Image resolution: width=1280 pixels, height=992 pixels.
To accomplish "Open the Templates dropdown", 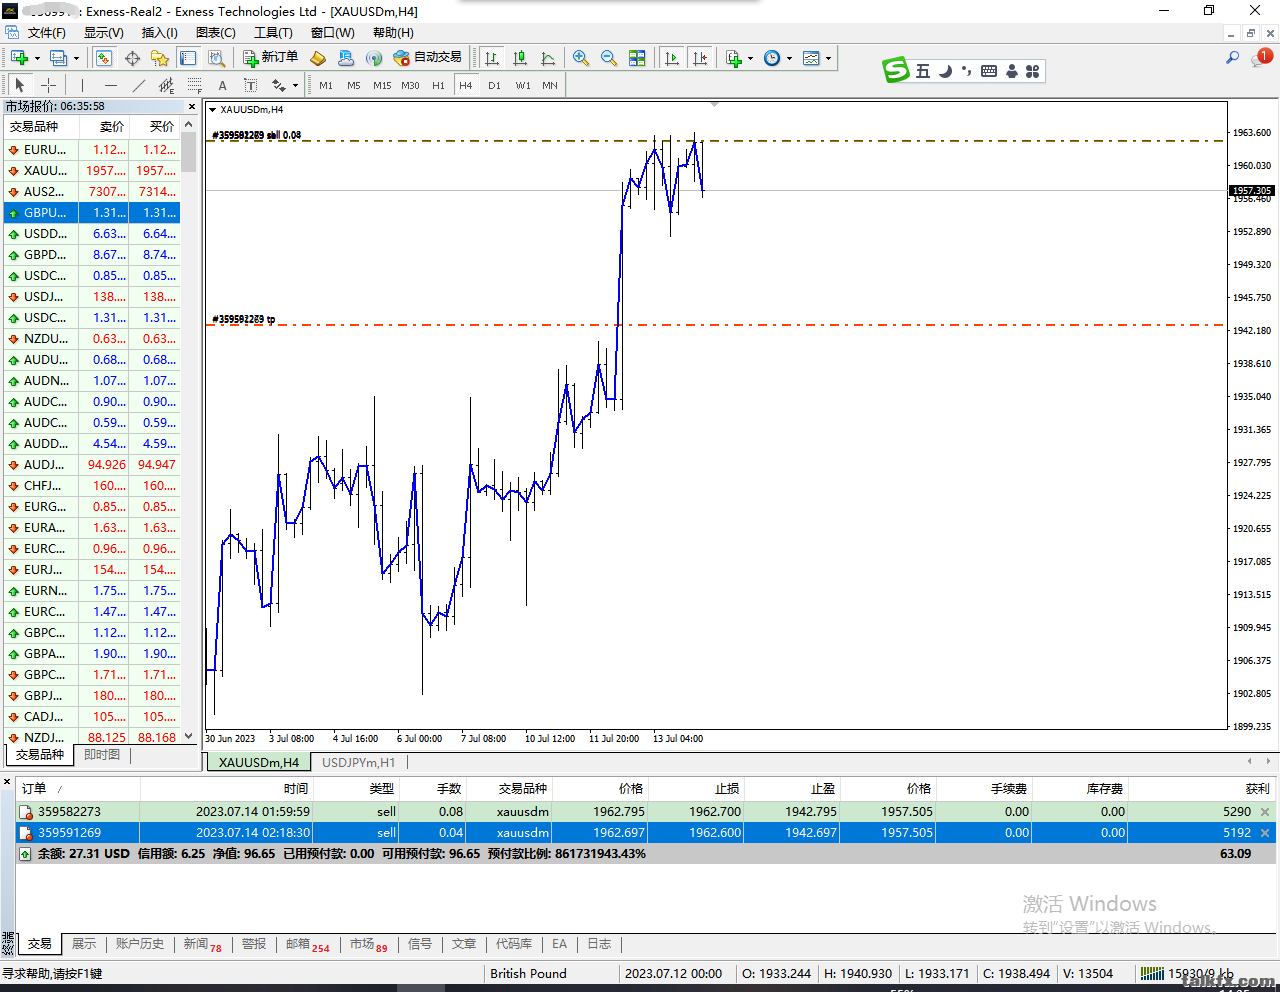I will click(817, 58).
